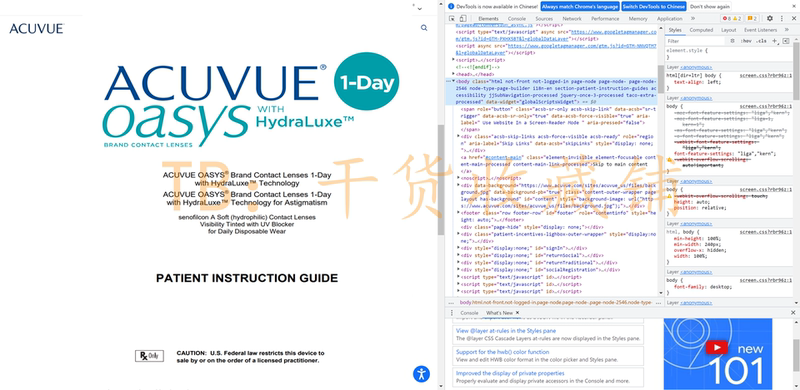Viewport: 800px width, 390px height.
Task: Close the What's New tab
Action: click(x=517, y=312)
